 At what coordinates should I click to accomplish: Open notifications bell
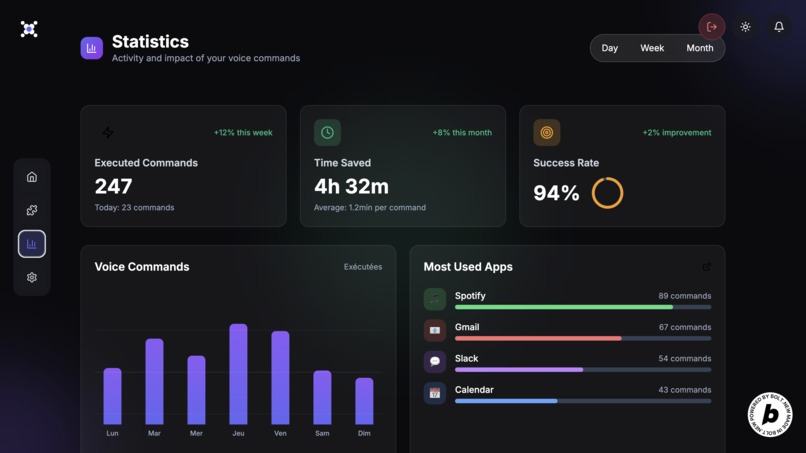pos(779,27)
